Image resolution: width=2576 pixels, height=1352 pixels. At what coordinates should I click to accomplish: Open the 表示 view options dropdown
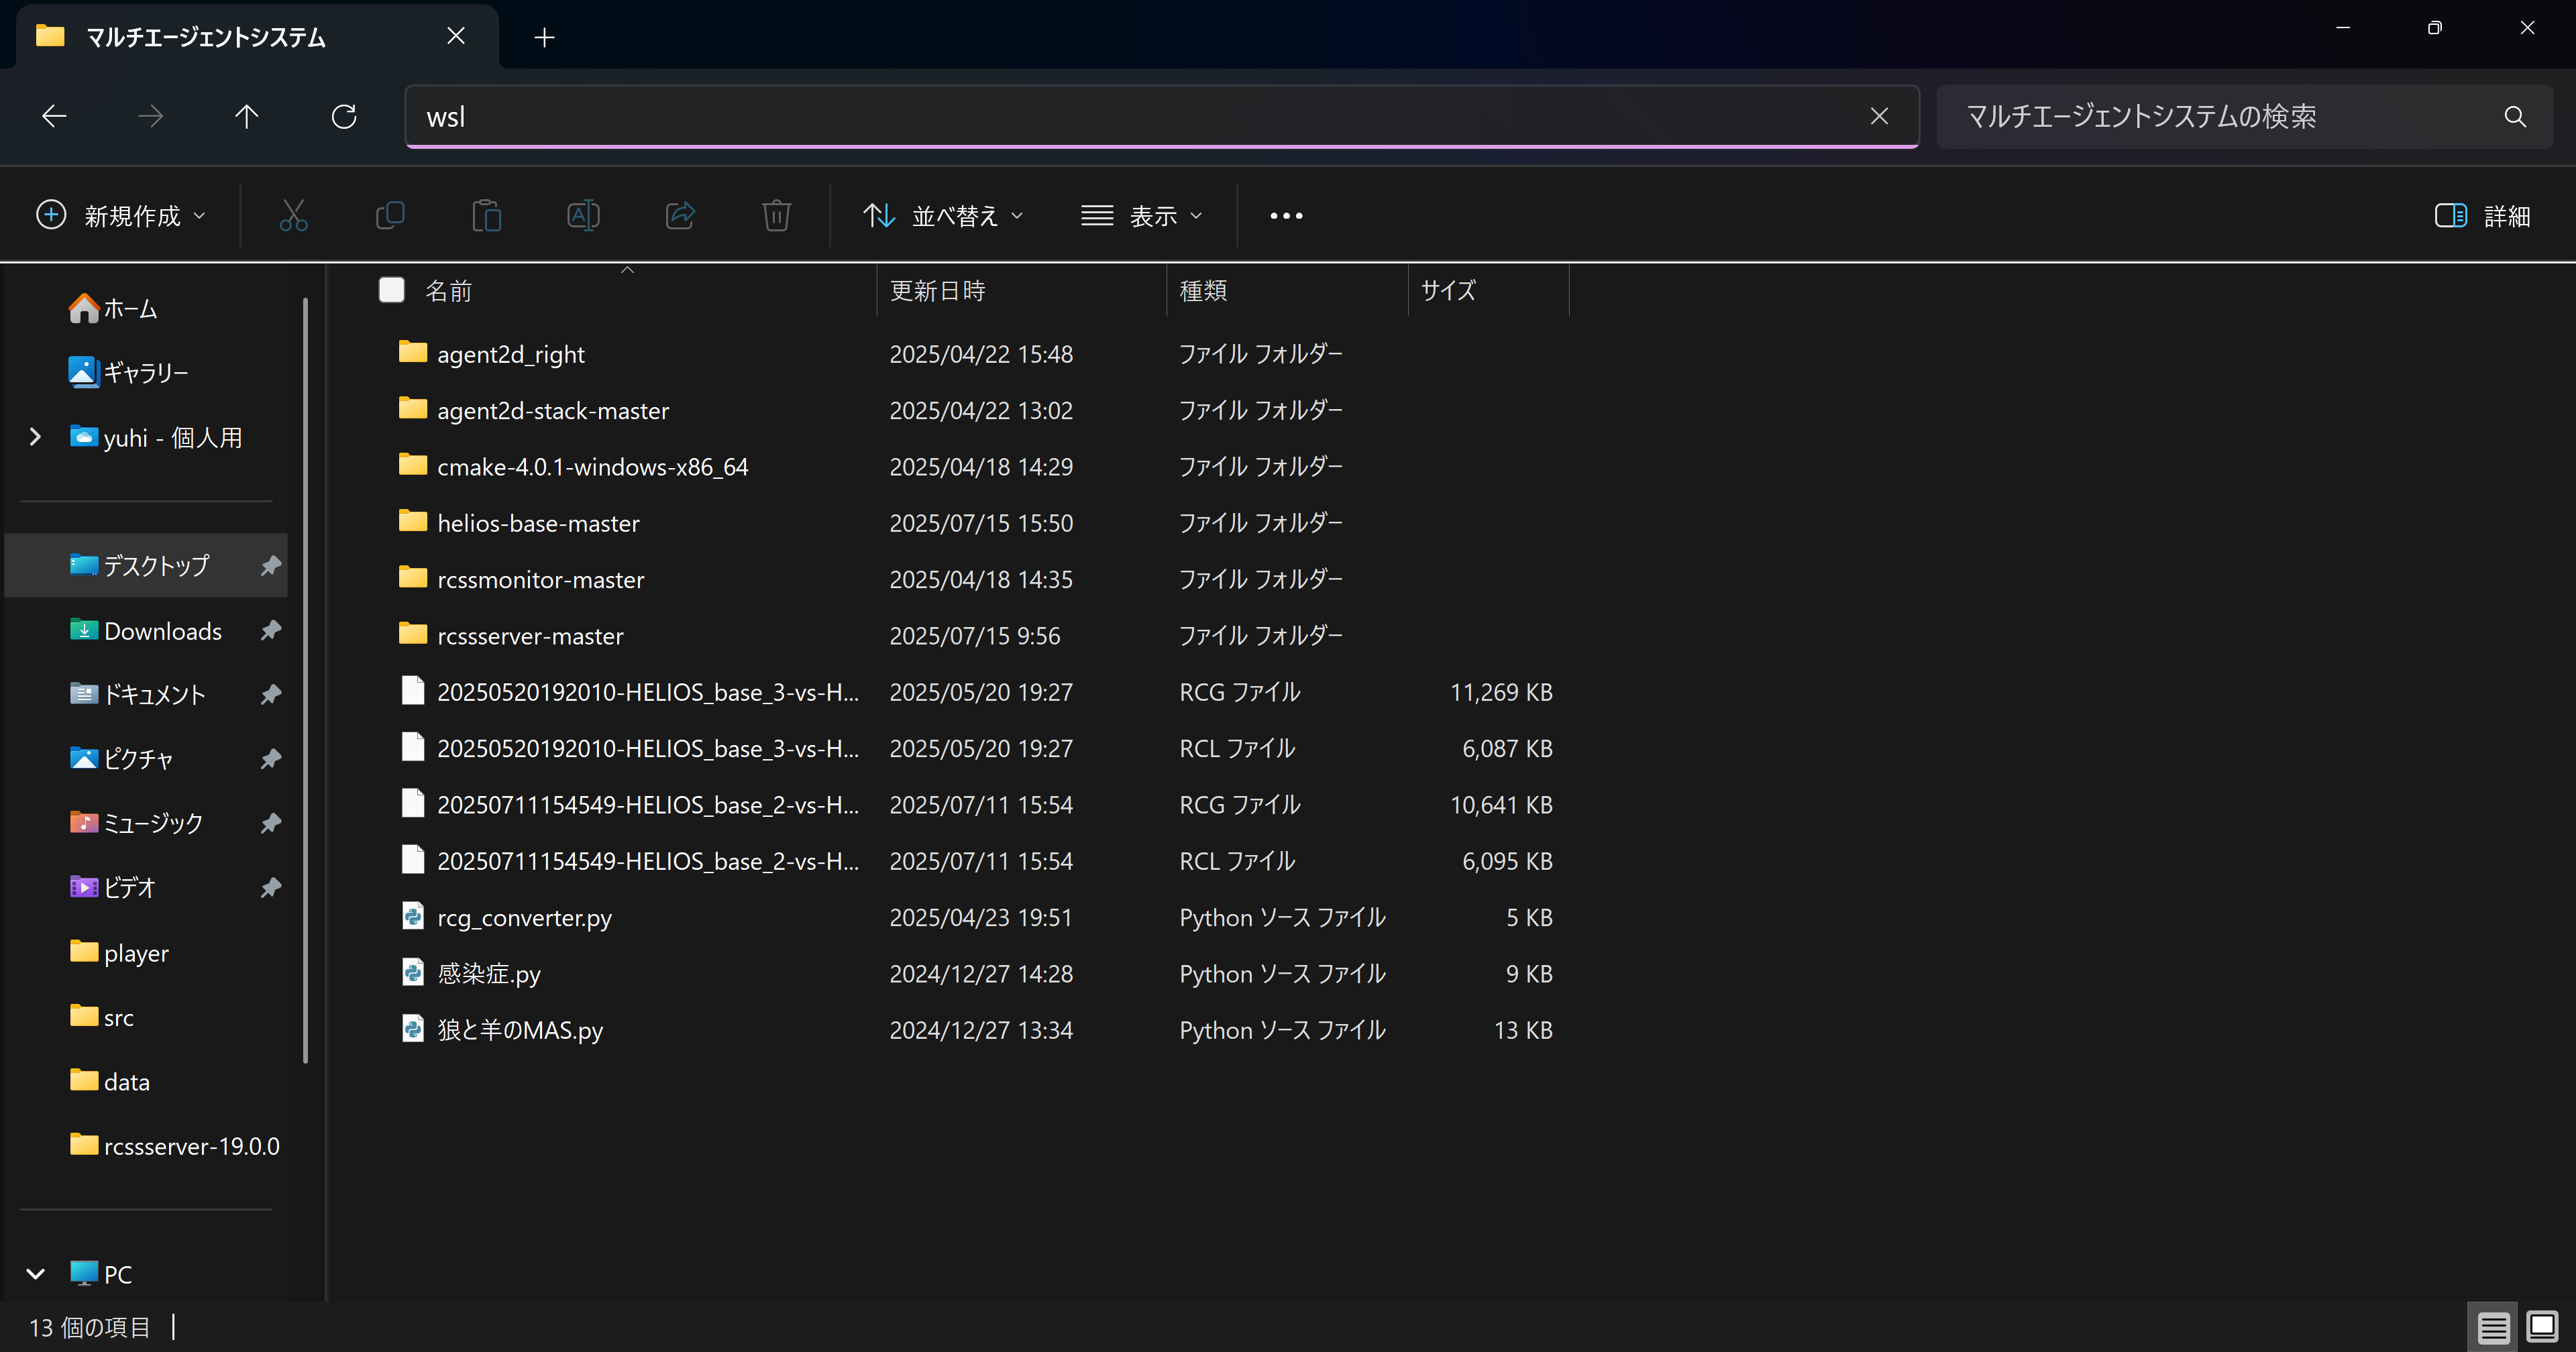[1142, 215]
